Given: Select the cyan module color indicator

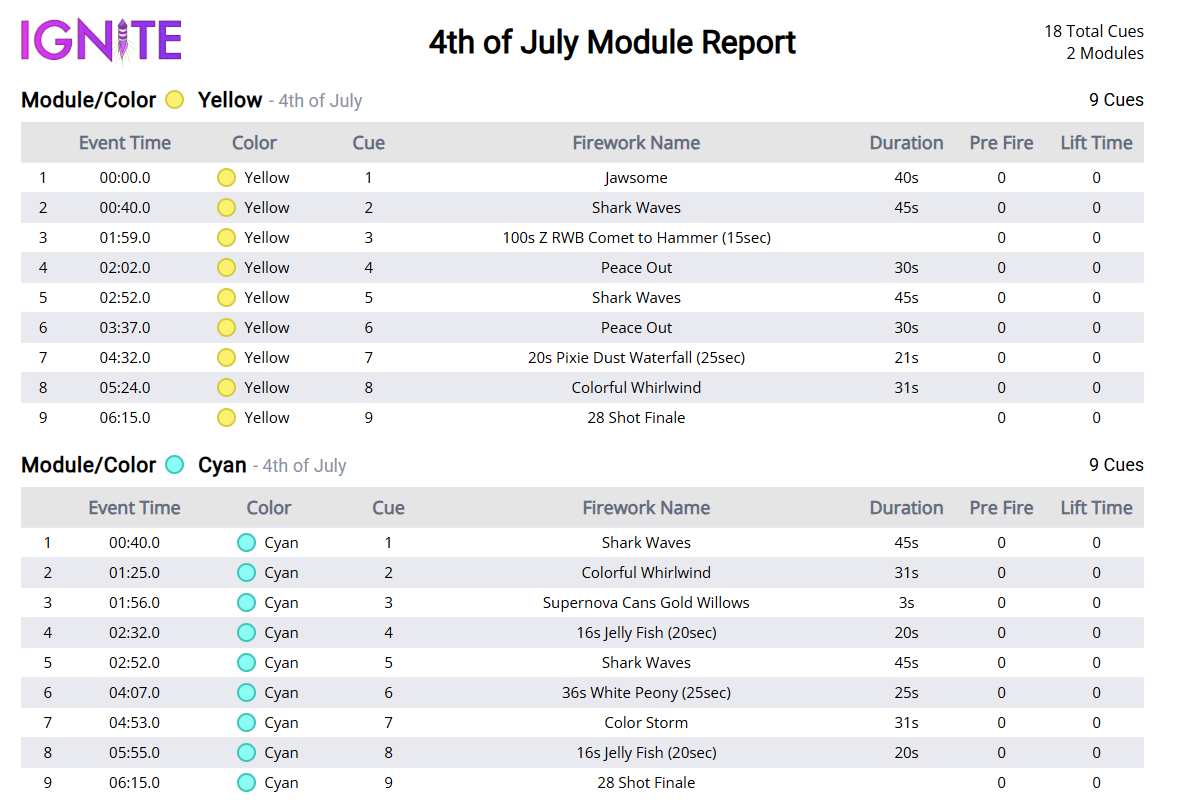Looking at the screenshot, I should click(x=174, y=465).
